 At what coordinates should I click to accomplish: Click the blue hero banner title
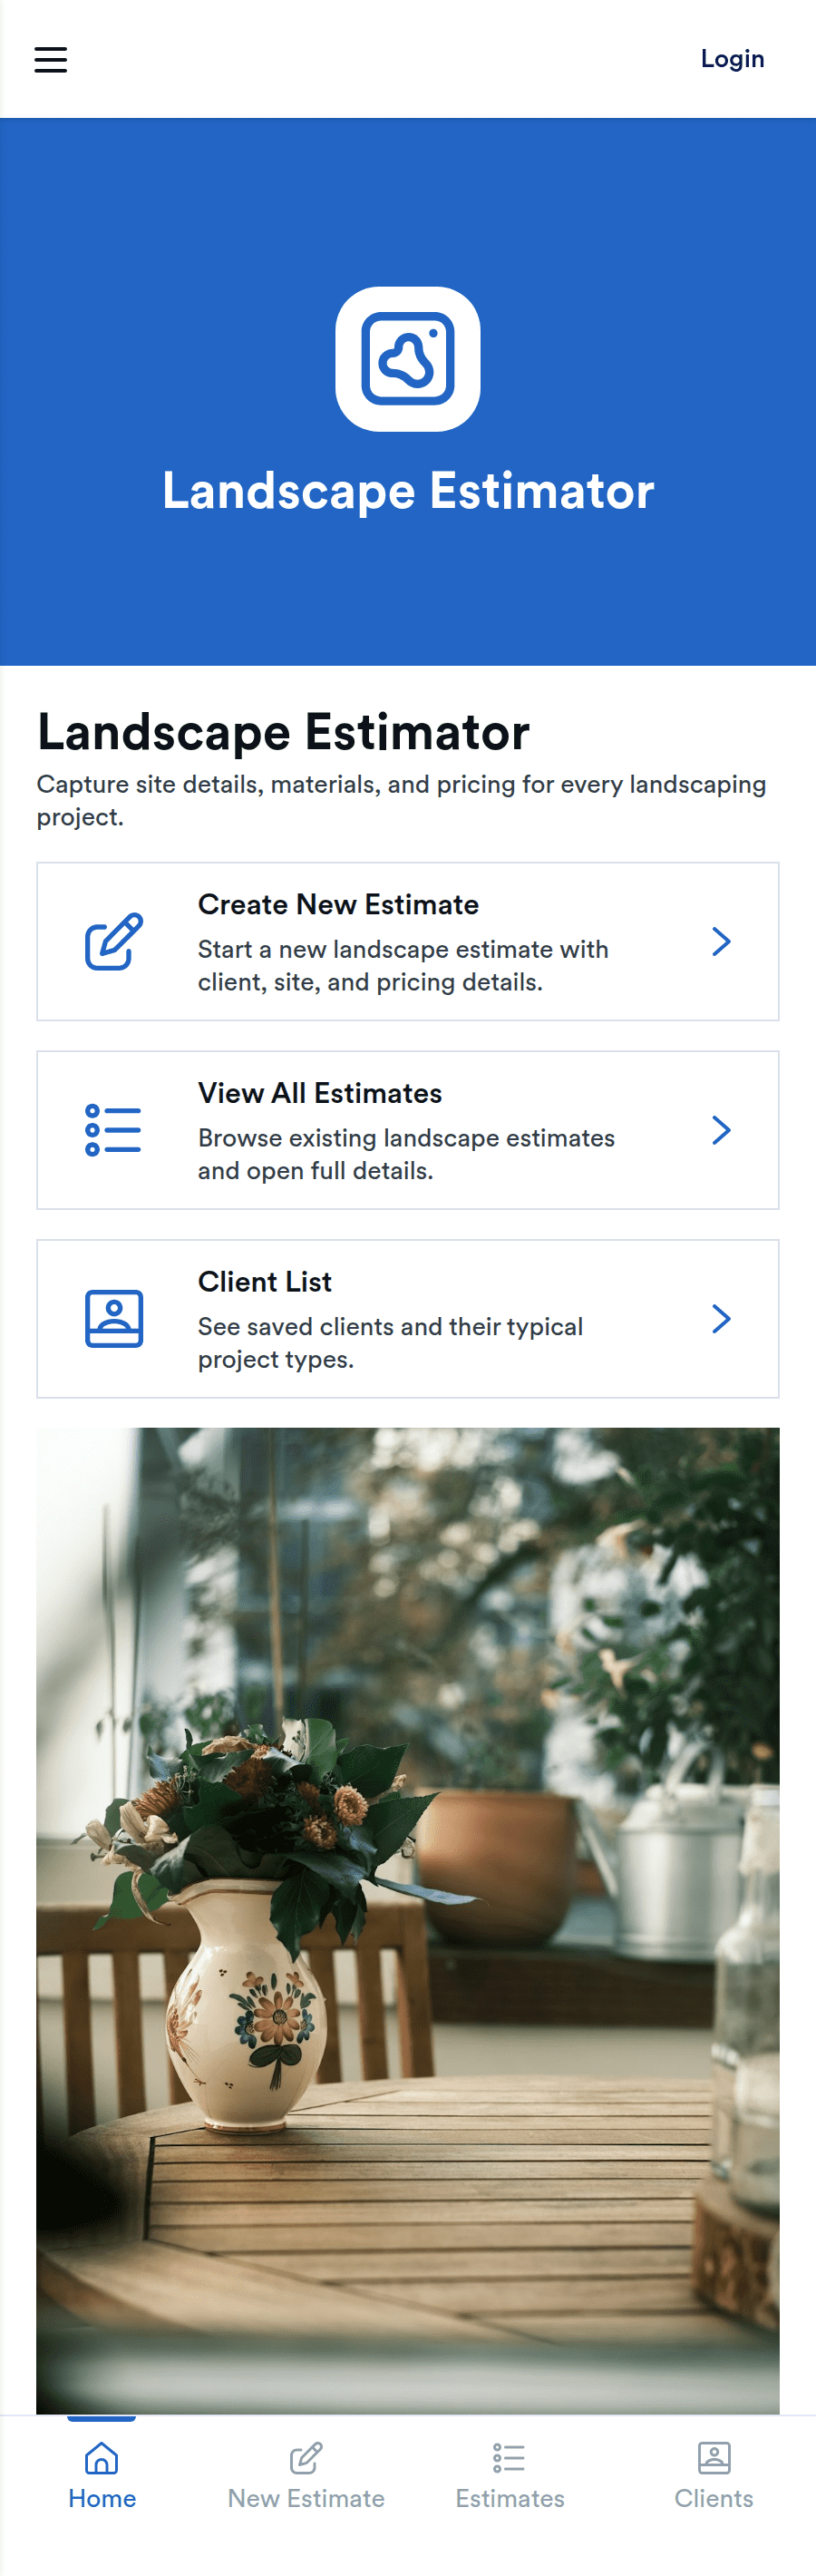coord(408,491)
